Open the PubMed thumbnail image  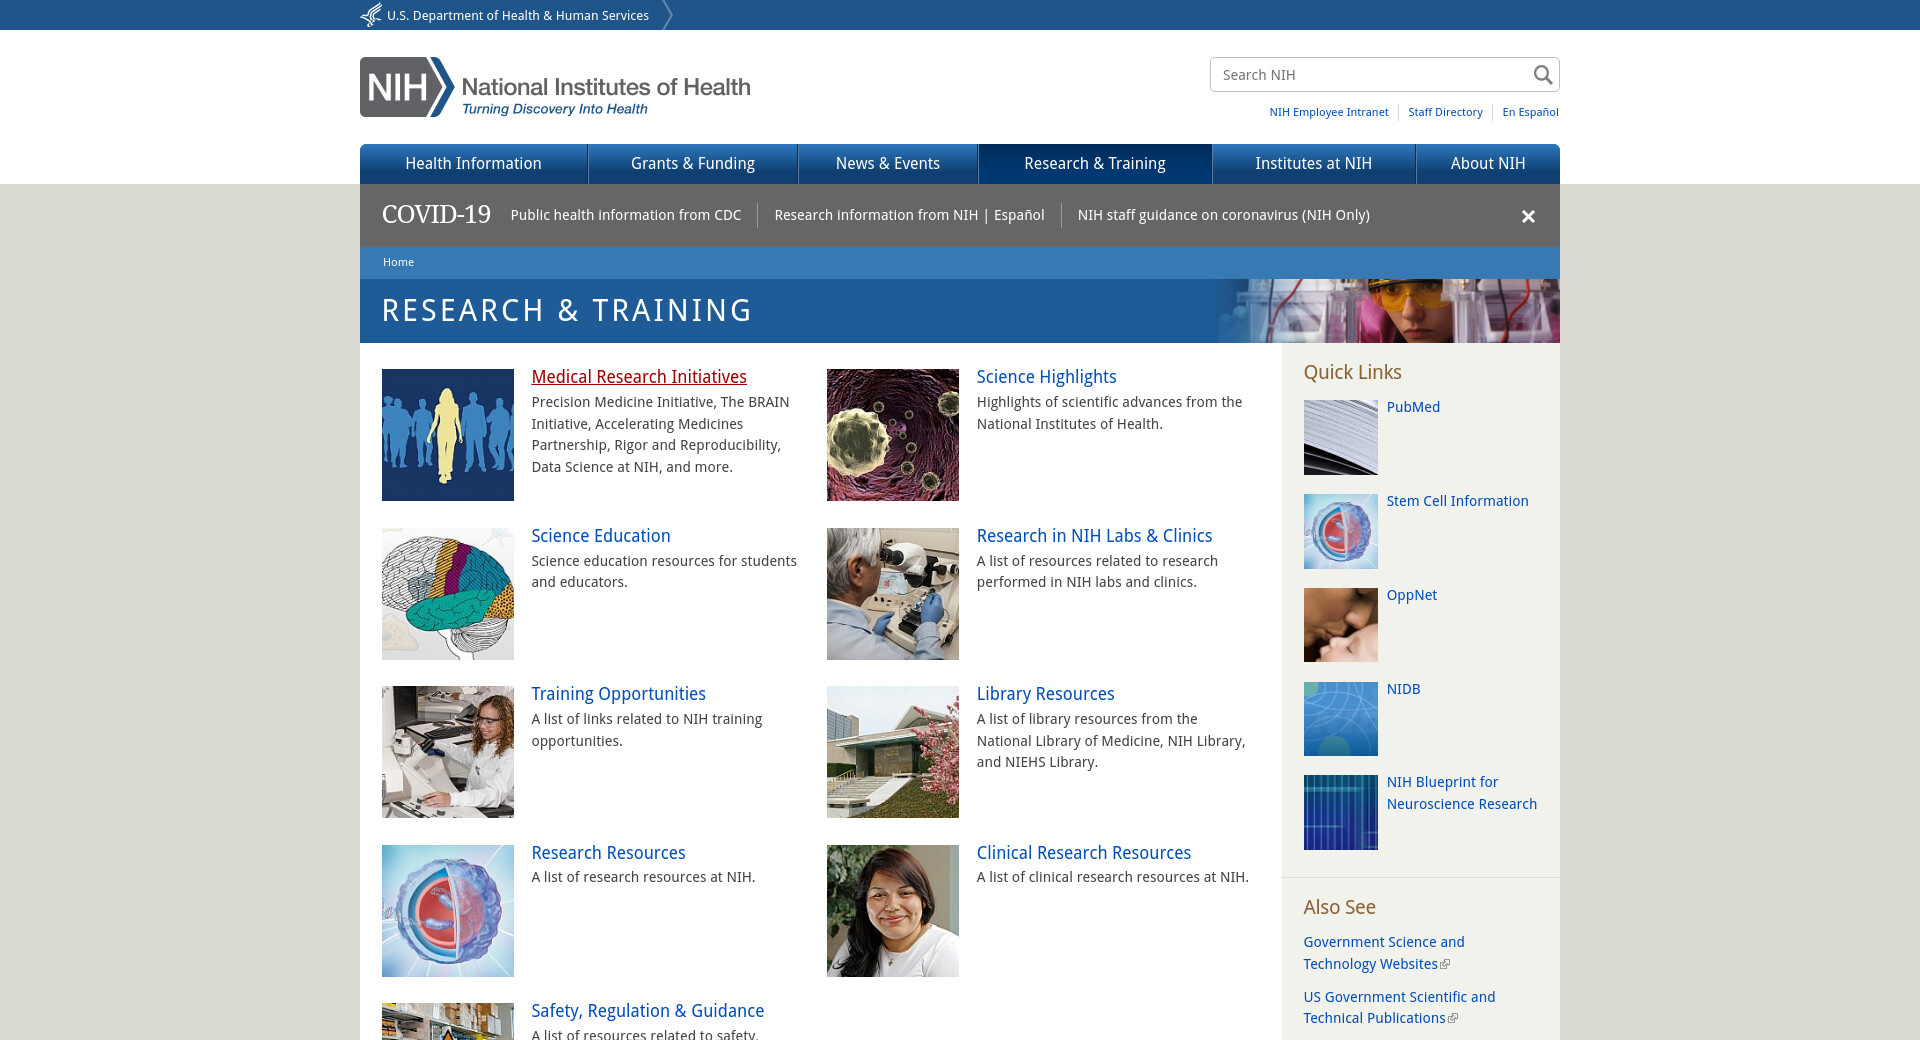point(1340,437)
